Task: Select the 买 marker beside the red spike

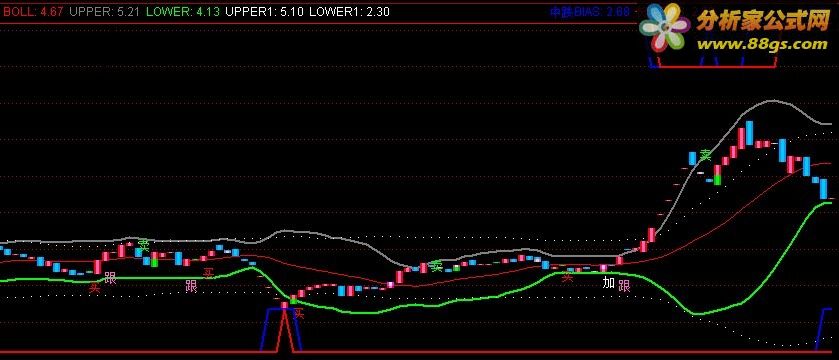Action: [299, 313]
